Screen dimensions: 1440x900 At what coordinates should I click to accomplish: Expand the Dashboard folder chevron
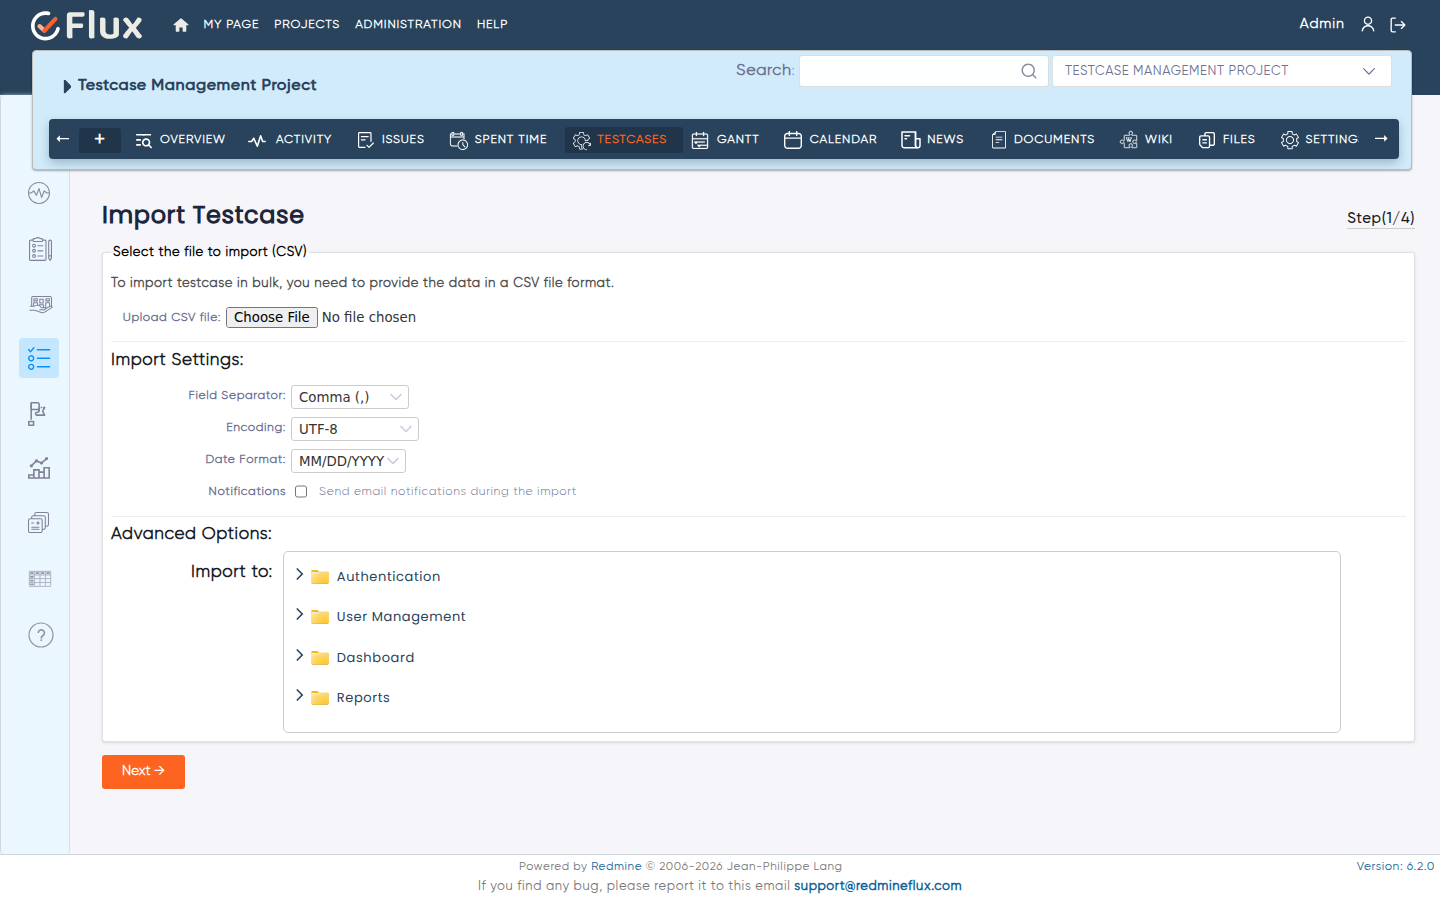(299, 655)
